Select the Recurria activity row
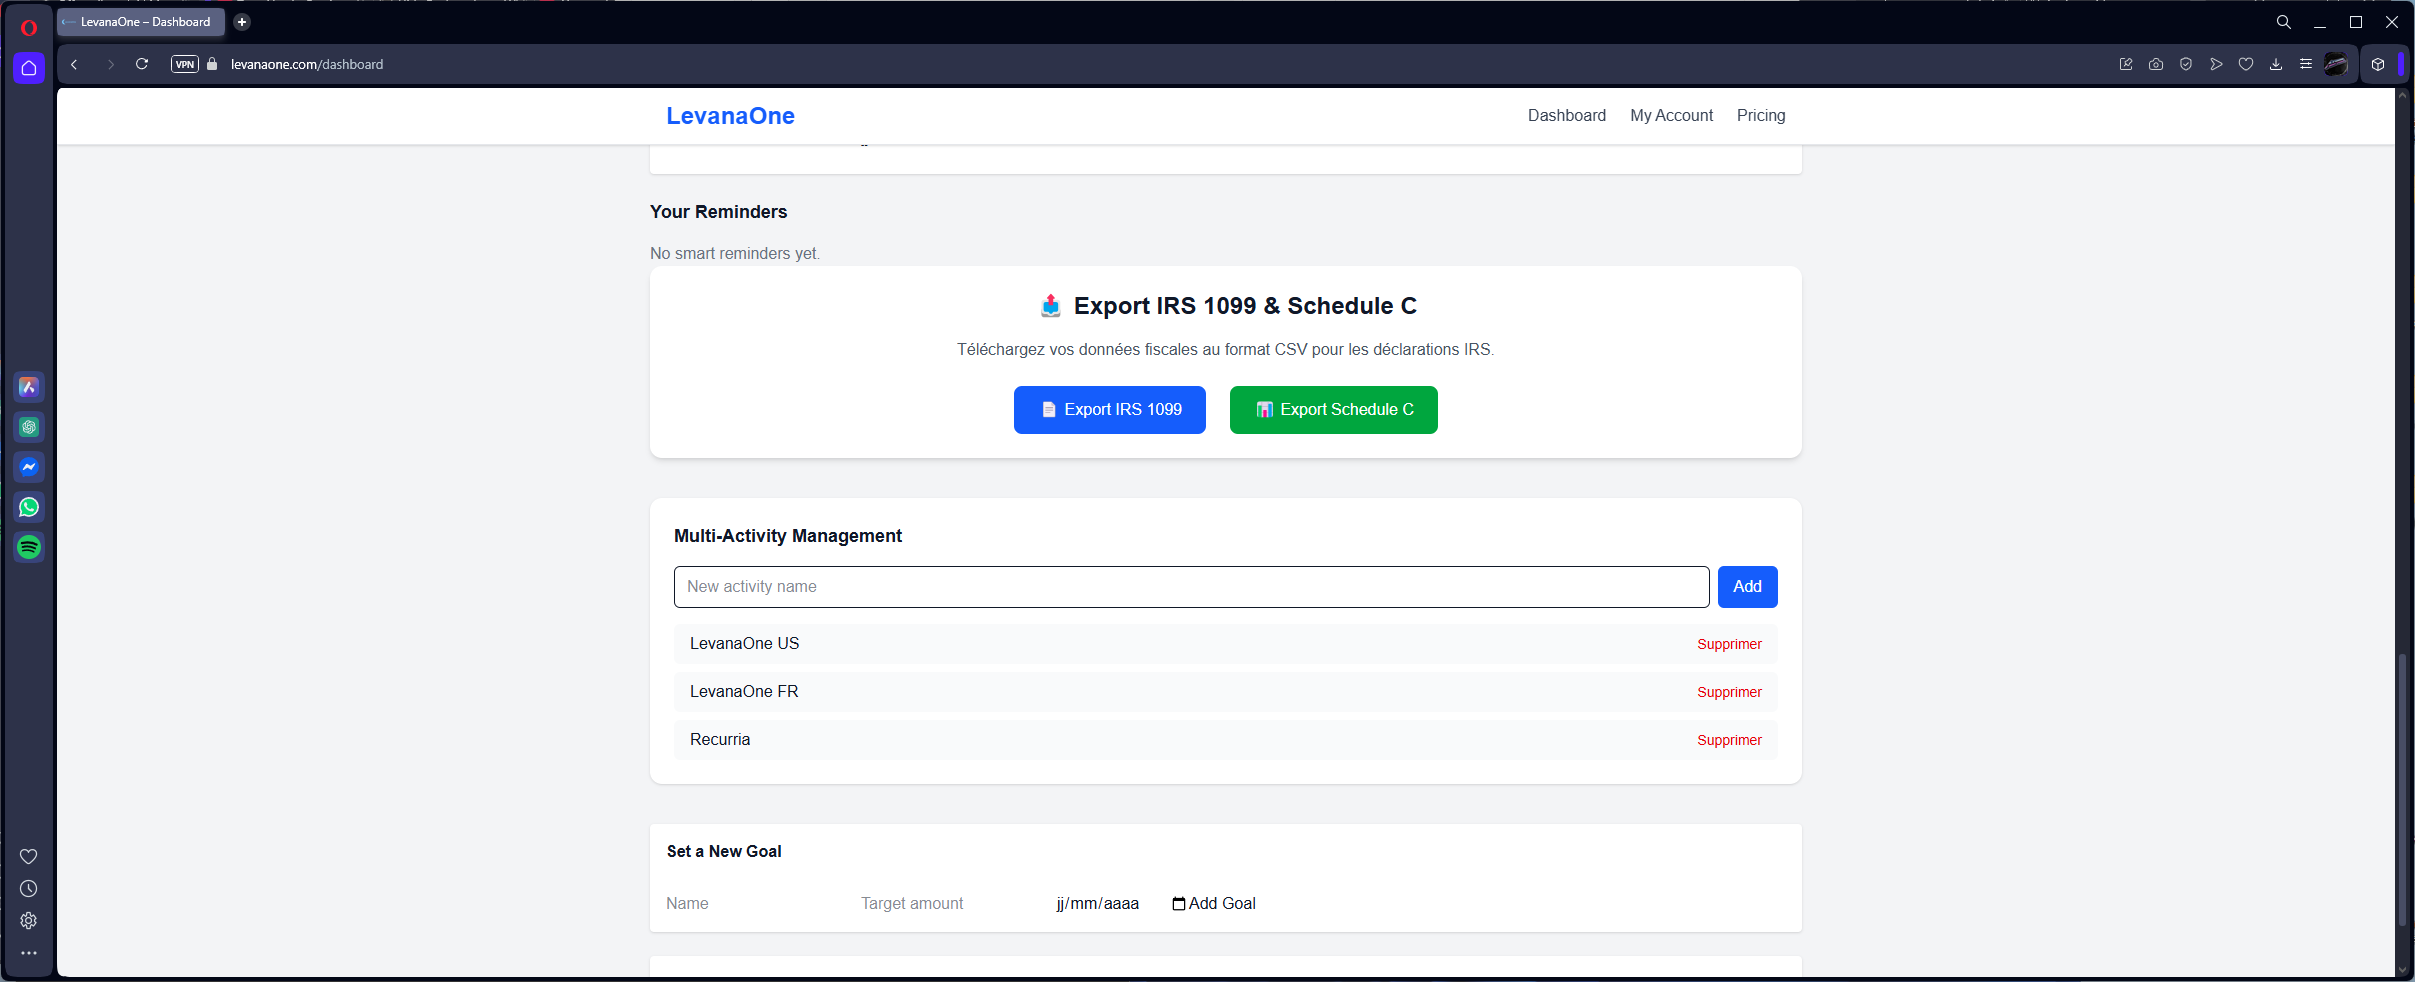Viewport: 2415px width, 982px height. [x=1226, y=740]
